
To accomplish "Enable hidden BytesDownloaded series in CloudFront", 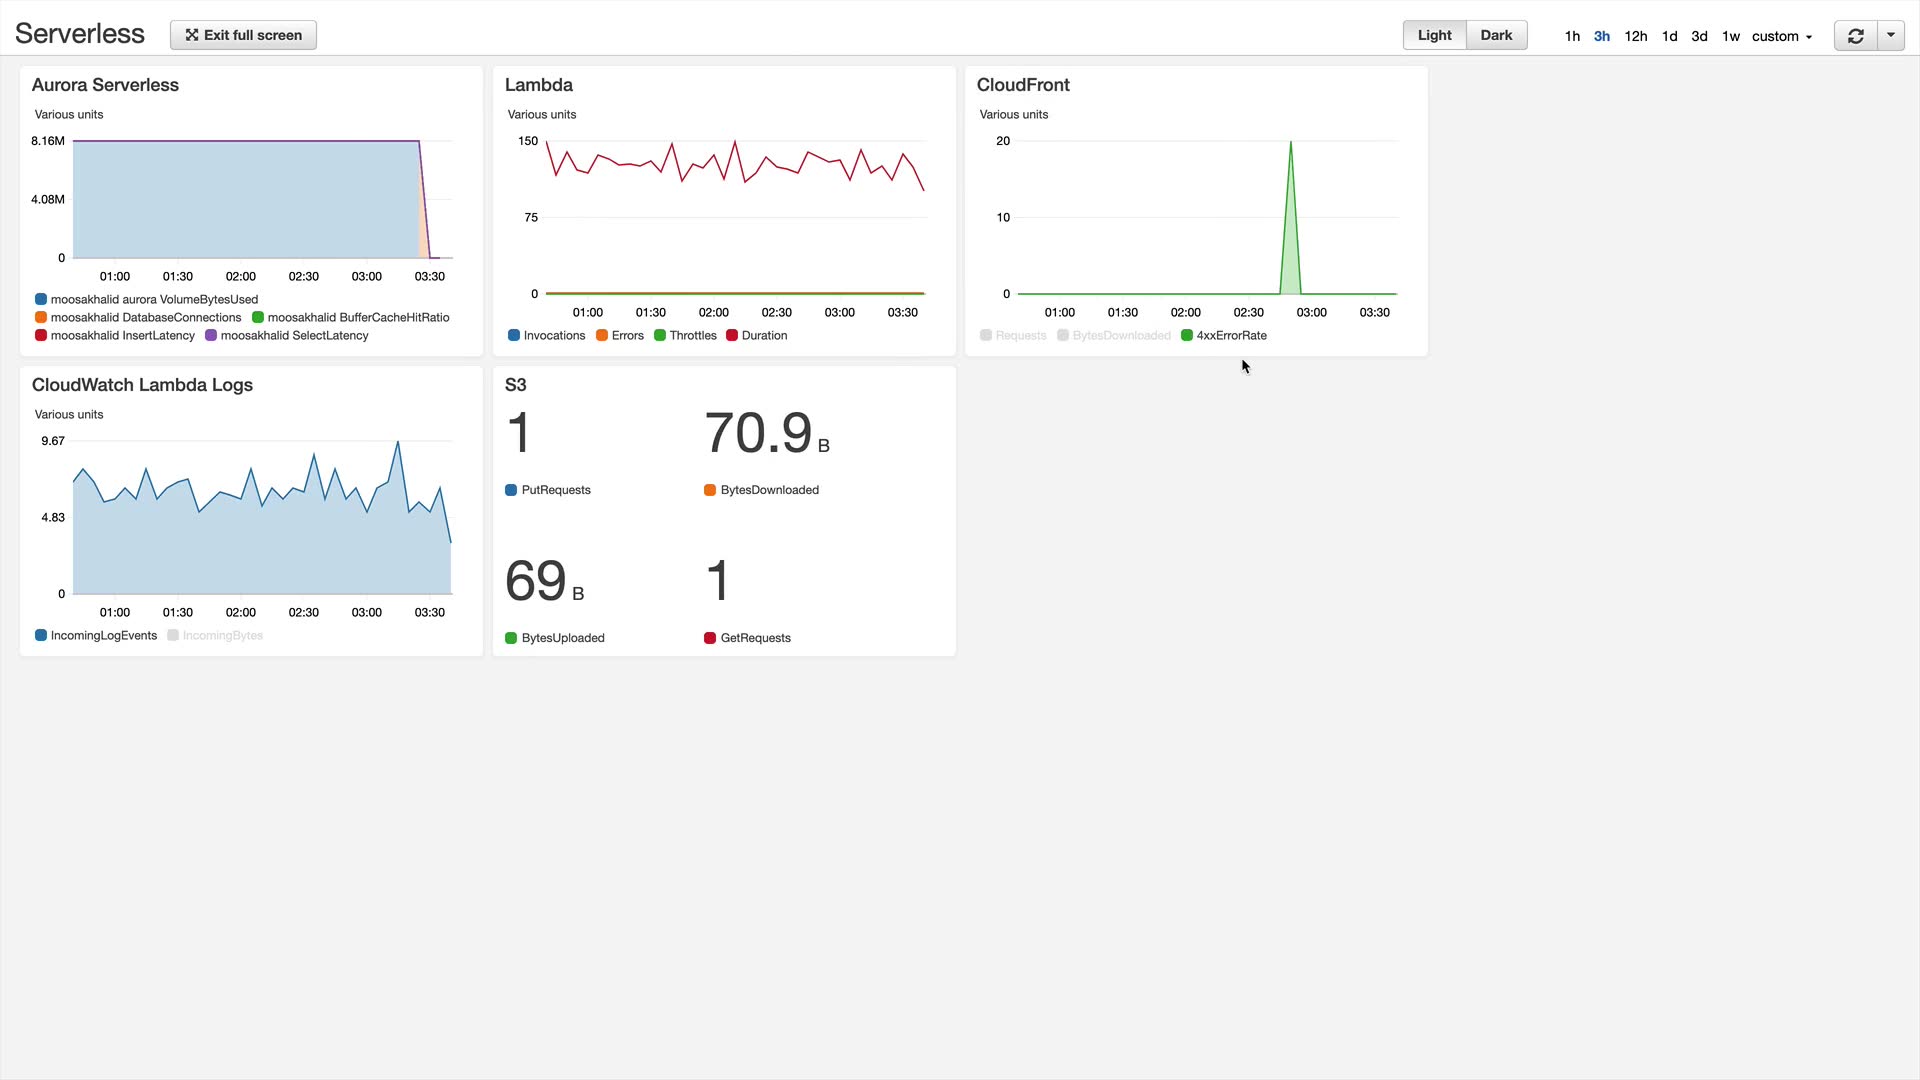I will (x=1063, y=336).
